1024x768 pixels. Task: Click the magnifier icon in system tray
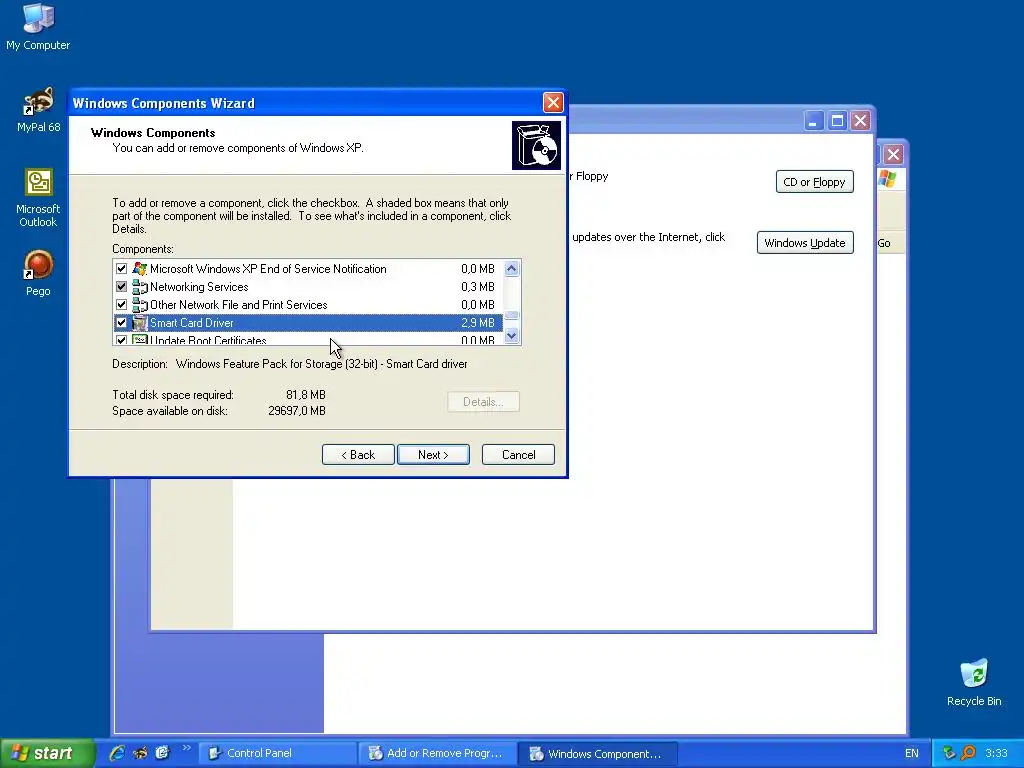(x=968, y=753)
